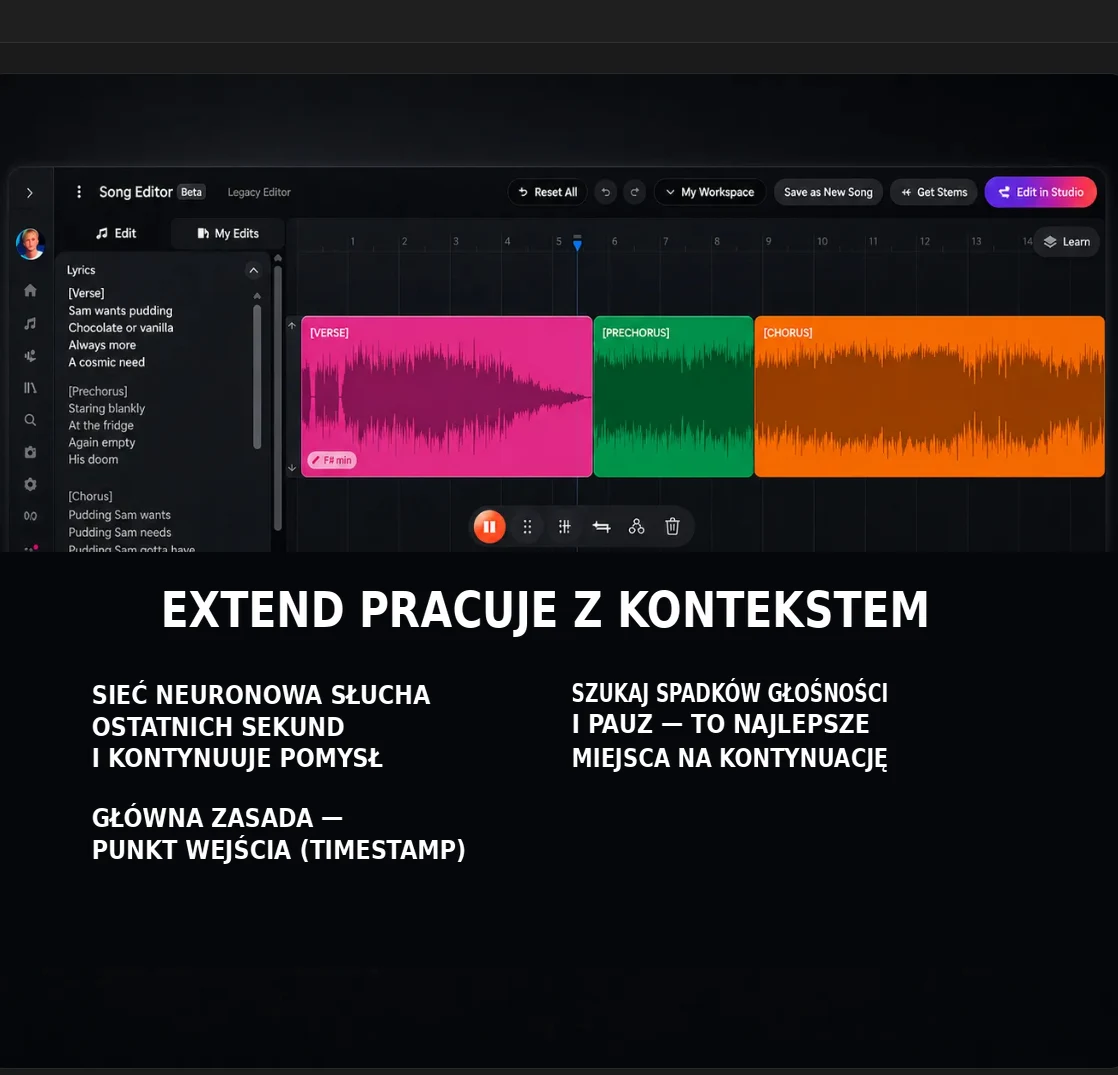Click Edit in Studio button
This screenshot has width=1118, height=1075.
pos(1041,192)
